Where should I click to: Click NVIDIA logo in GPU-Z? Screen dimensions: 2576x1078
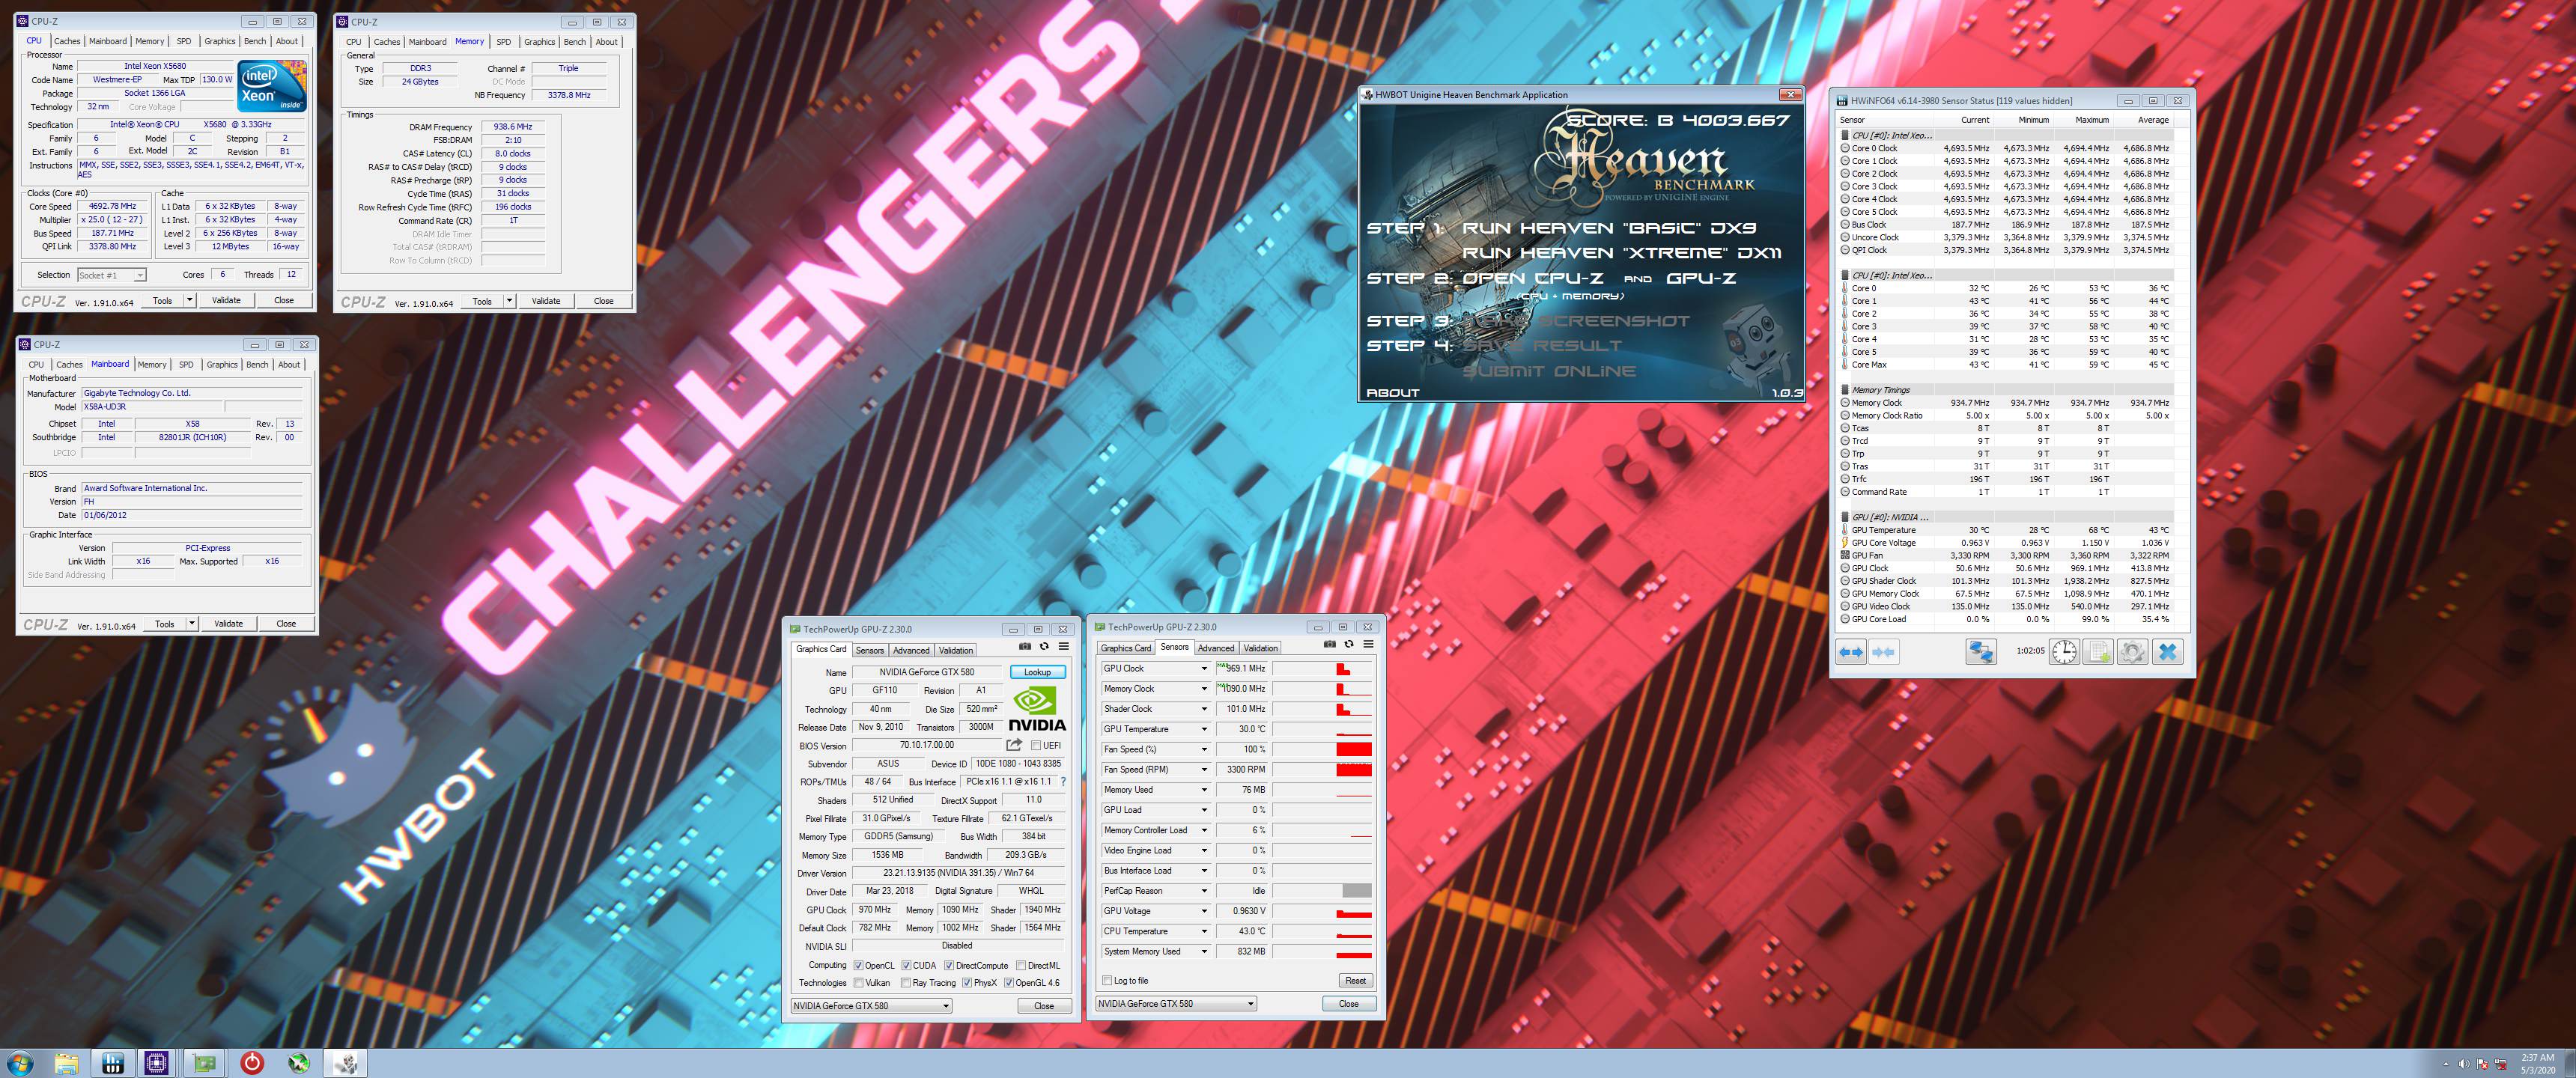pos(1037,709)
